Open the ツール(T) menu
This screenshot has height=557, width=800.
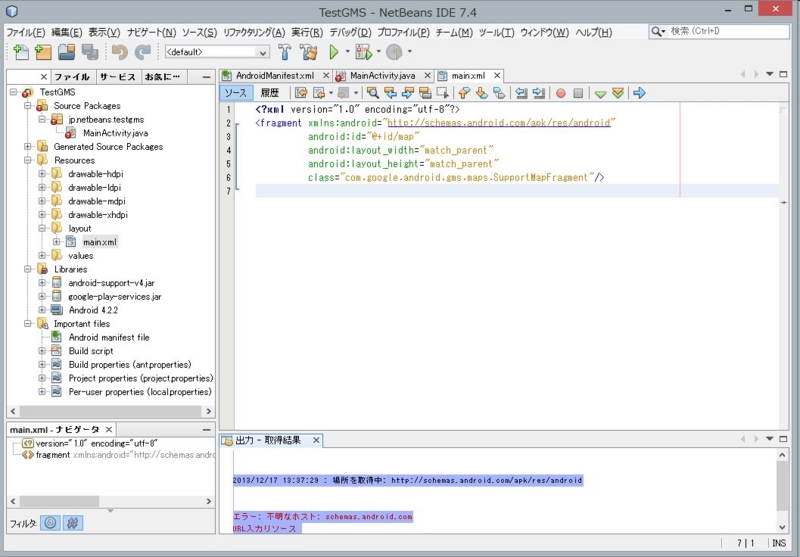(496, 33)
